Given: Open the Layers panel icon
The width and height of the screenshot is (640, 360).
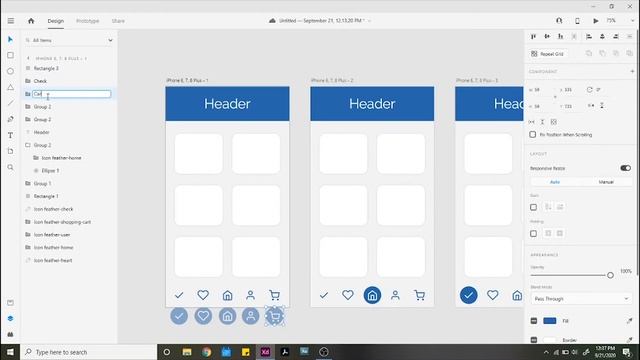Looking at the screenshot, I should point(10,318).
